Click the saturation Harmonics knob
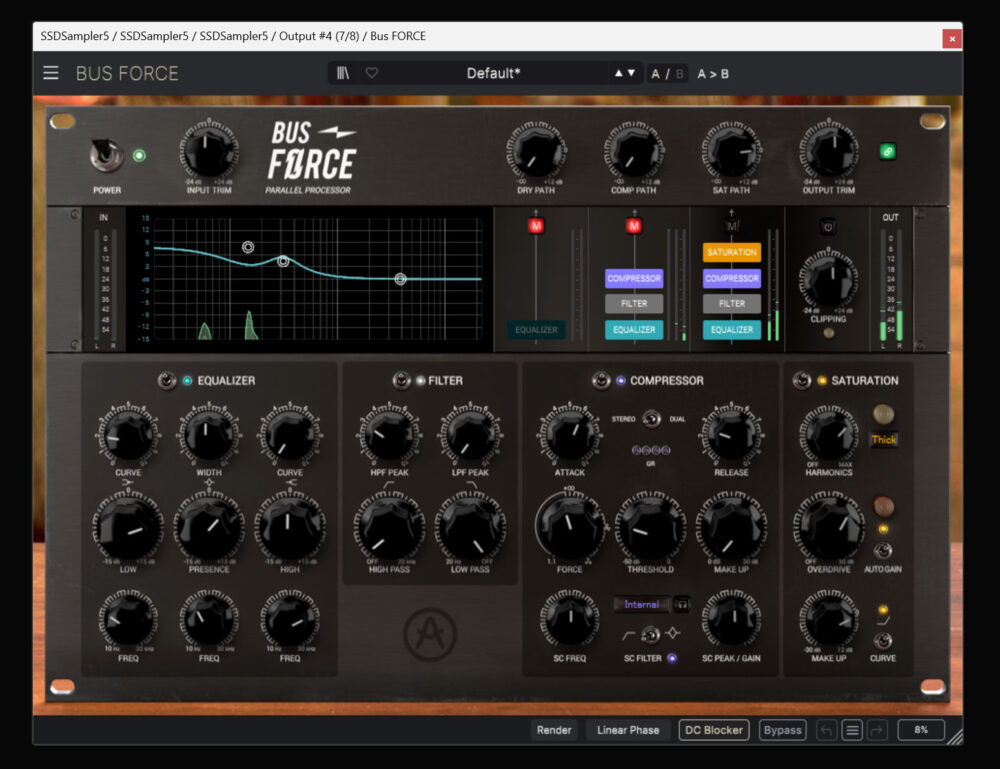Screen dimensions: 1000x769 [x=829, y=435]
